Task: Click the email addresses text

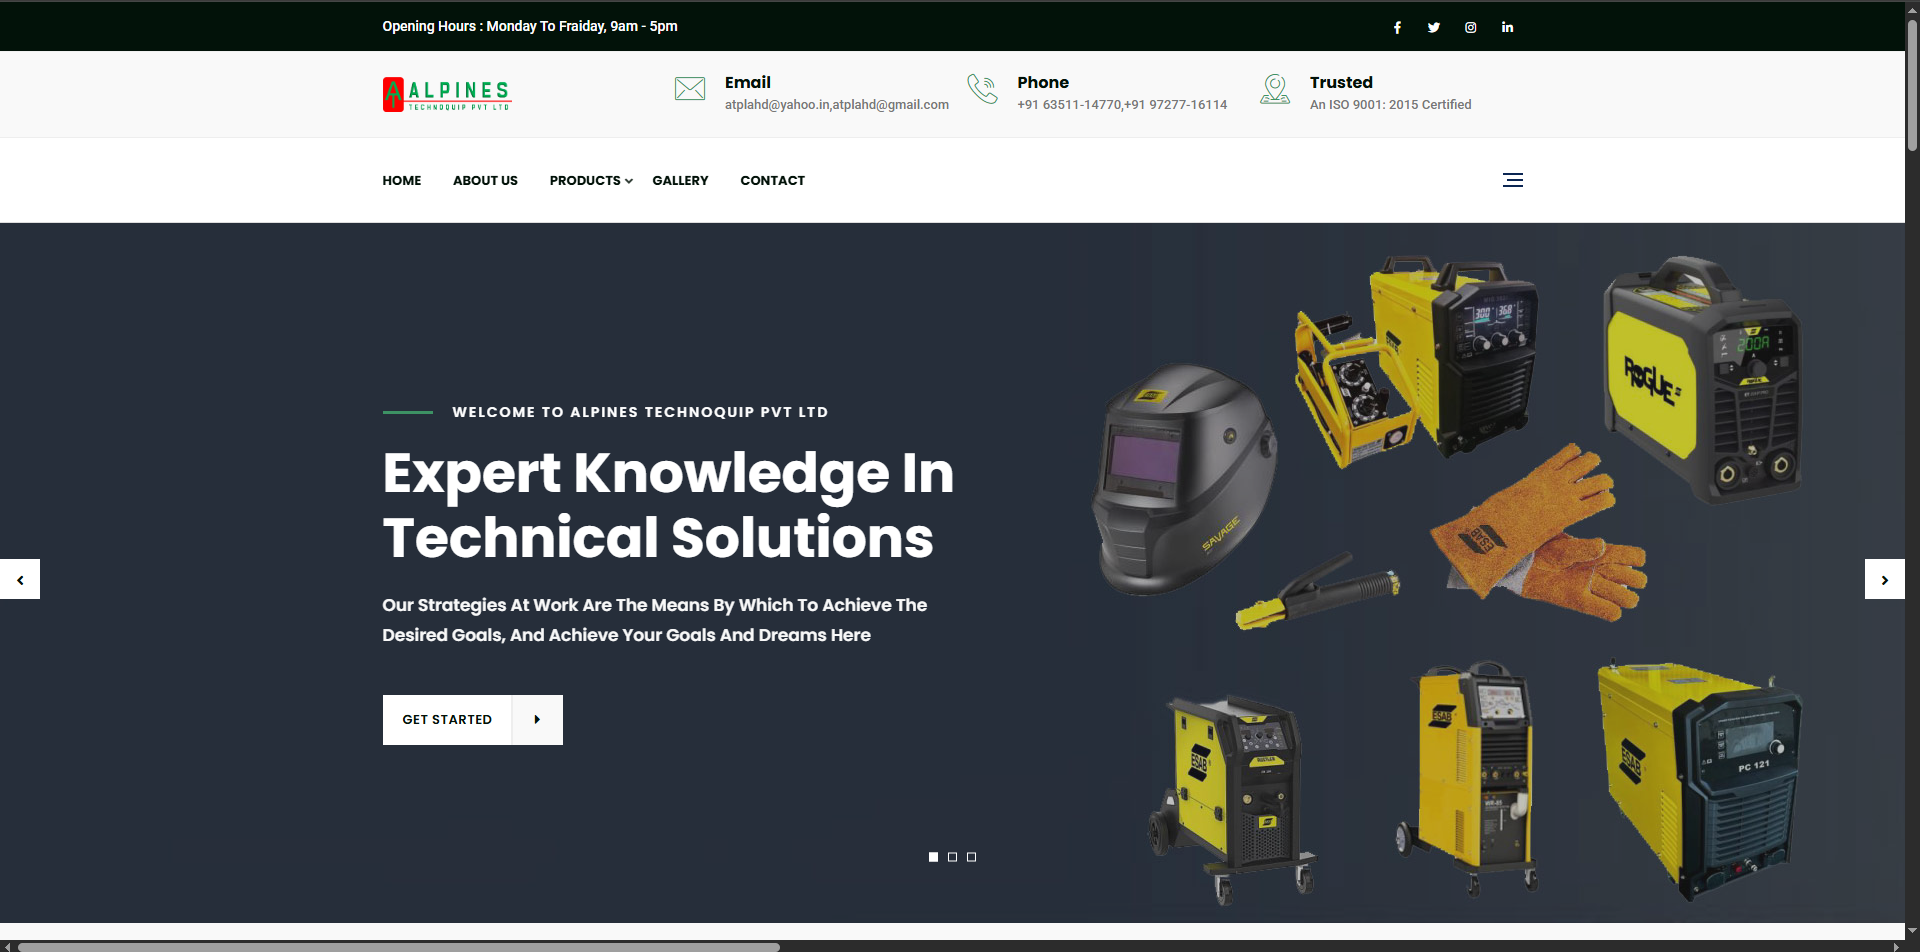Action: [x=837, y=104]
